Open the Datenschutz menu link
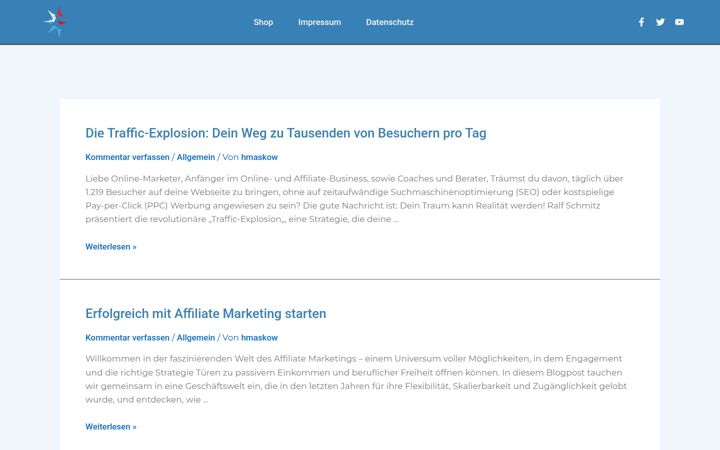720x450 pixels. (390, 22)
